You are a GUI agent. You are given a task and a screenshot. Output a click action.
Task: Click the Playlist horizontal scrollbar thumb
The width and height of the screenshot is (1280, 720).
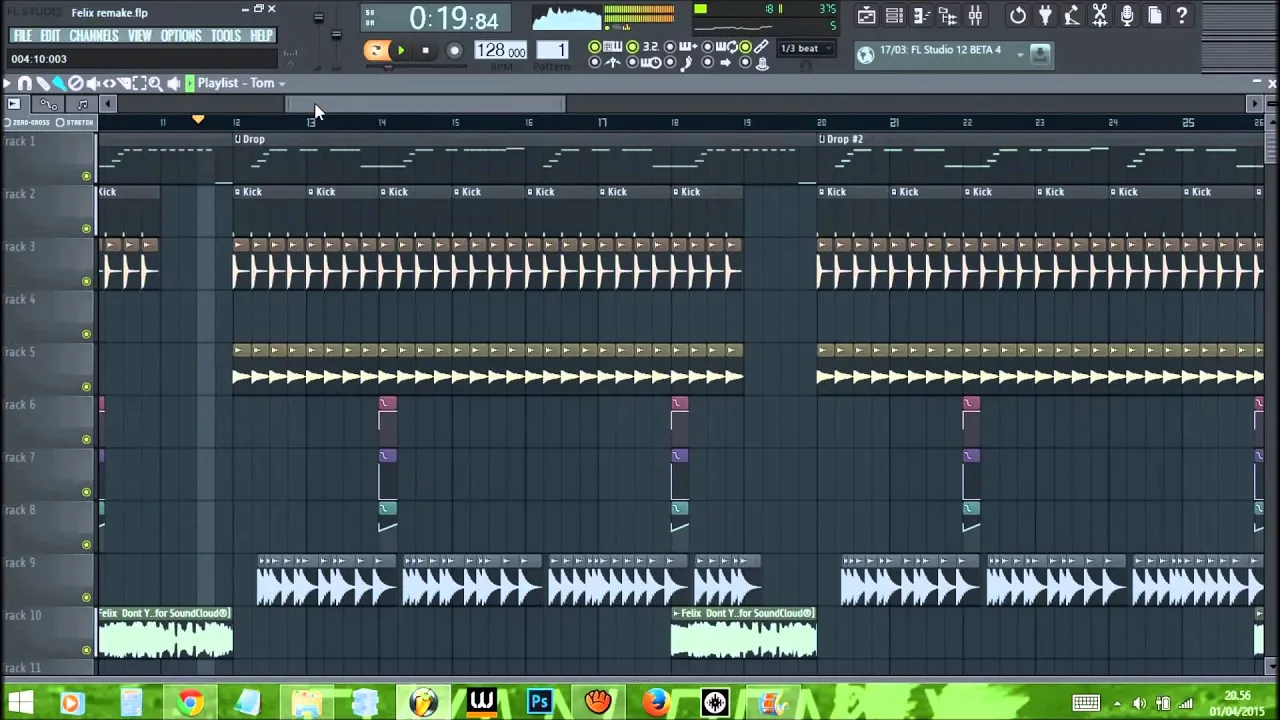click(427, 104)
